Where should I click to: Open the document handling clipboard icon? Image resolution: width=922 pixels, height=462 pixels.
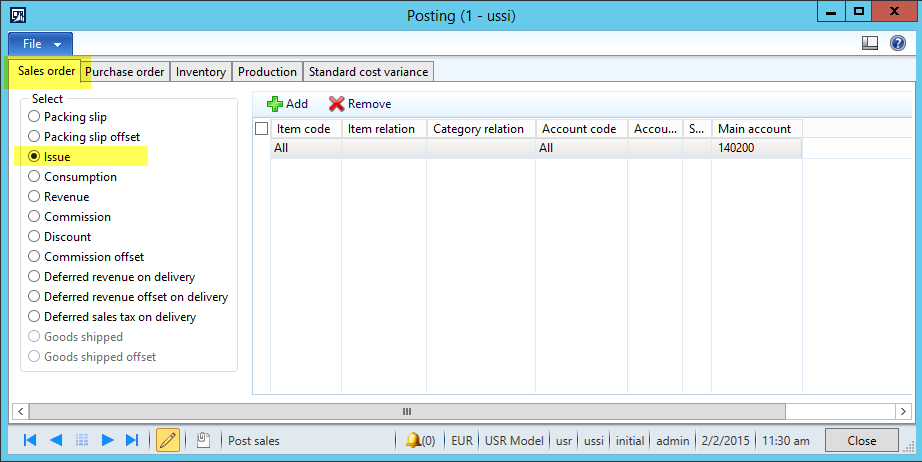tap(203, 441)
